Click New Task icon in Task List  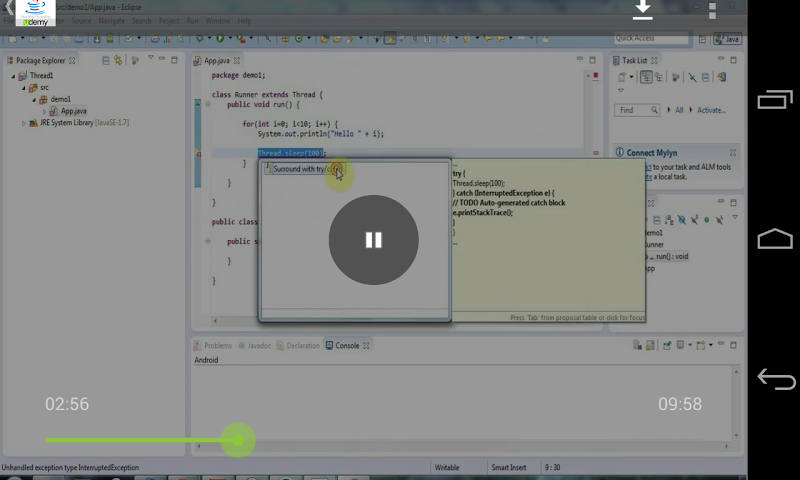pyautogui.click(x=621, y=77)
